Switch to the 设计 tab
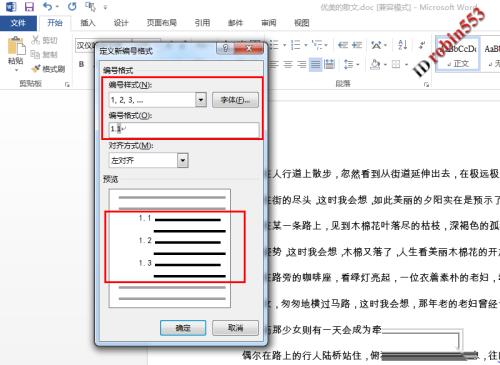Viewport: 500px width, 365px height. pos(121,23)
